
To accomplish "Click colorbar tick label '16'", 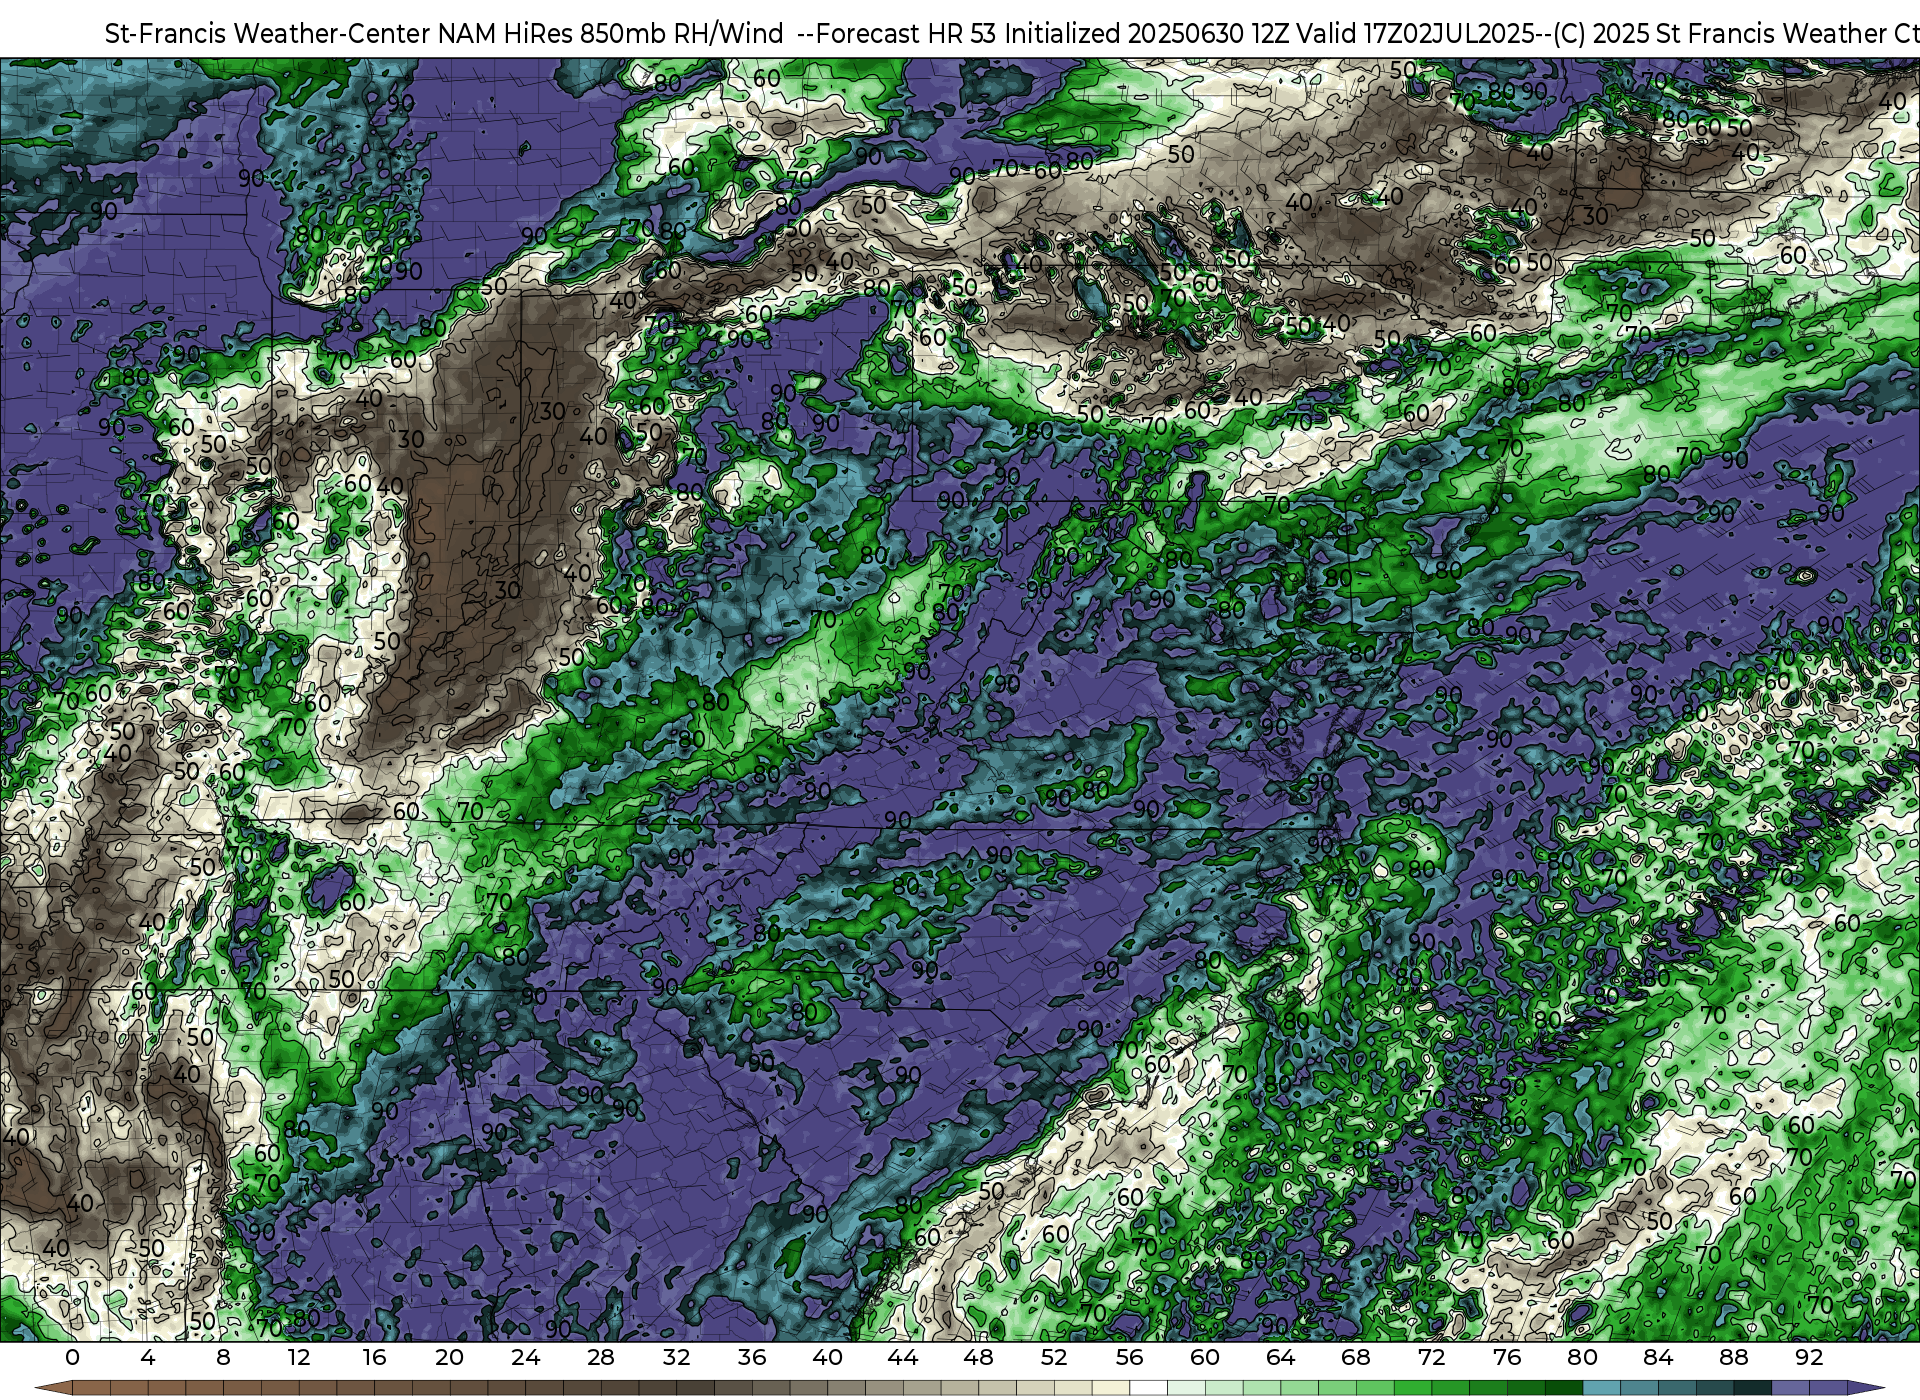I will (x=374, y=1357).
